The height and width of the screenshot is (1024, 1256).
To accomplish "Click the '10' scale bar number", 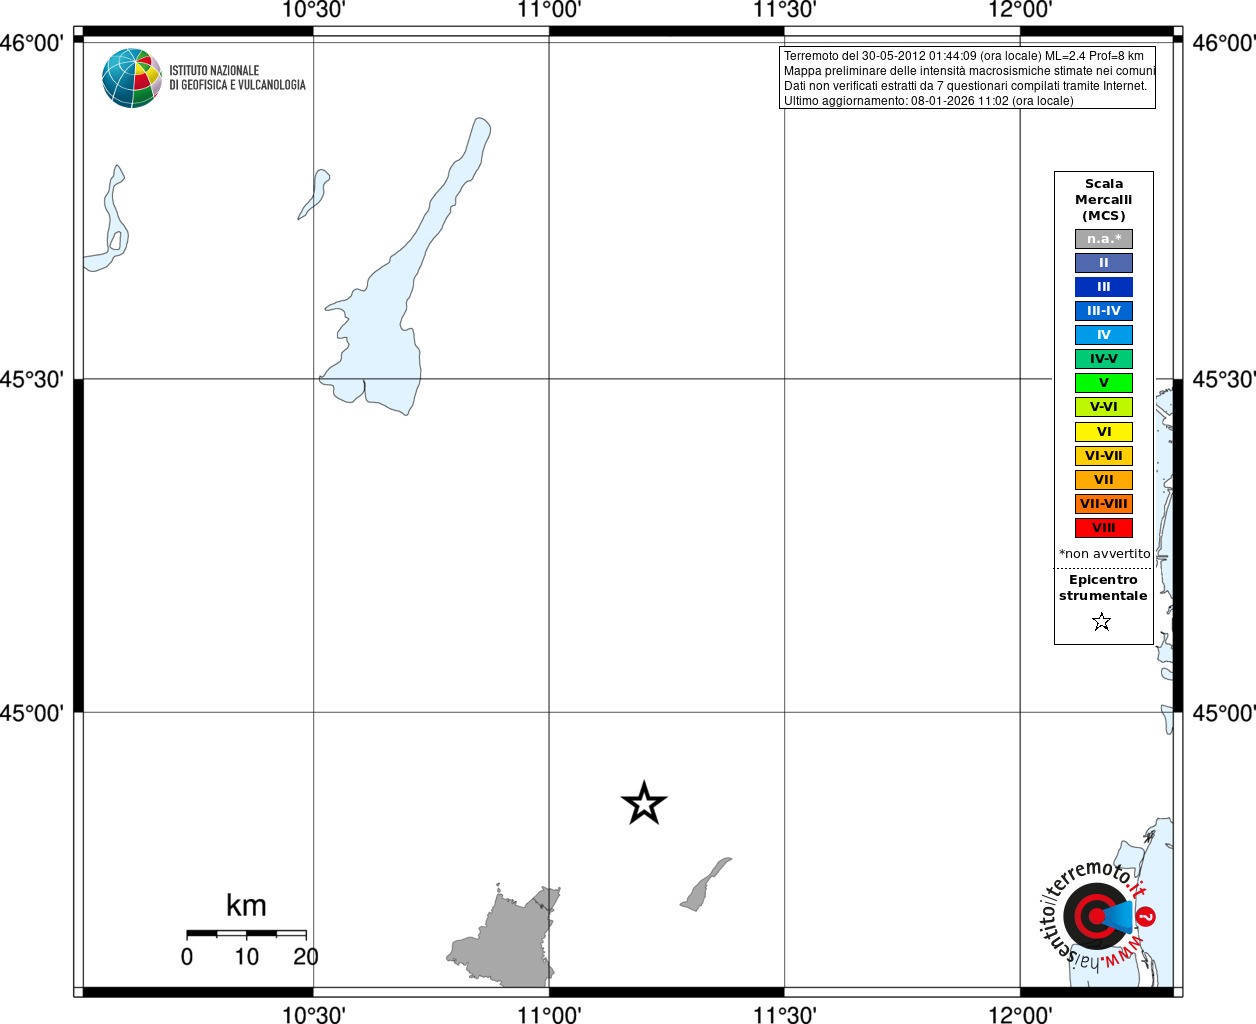I will pyautogui.click(x=247, y=957).
